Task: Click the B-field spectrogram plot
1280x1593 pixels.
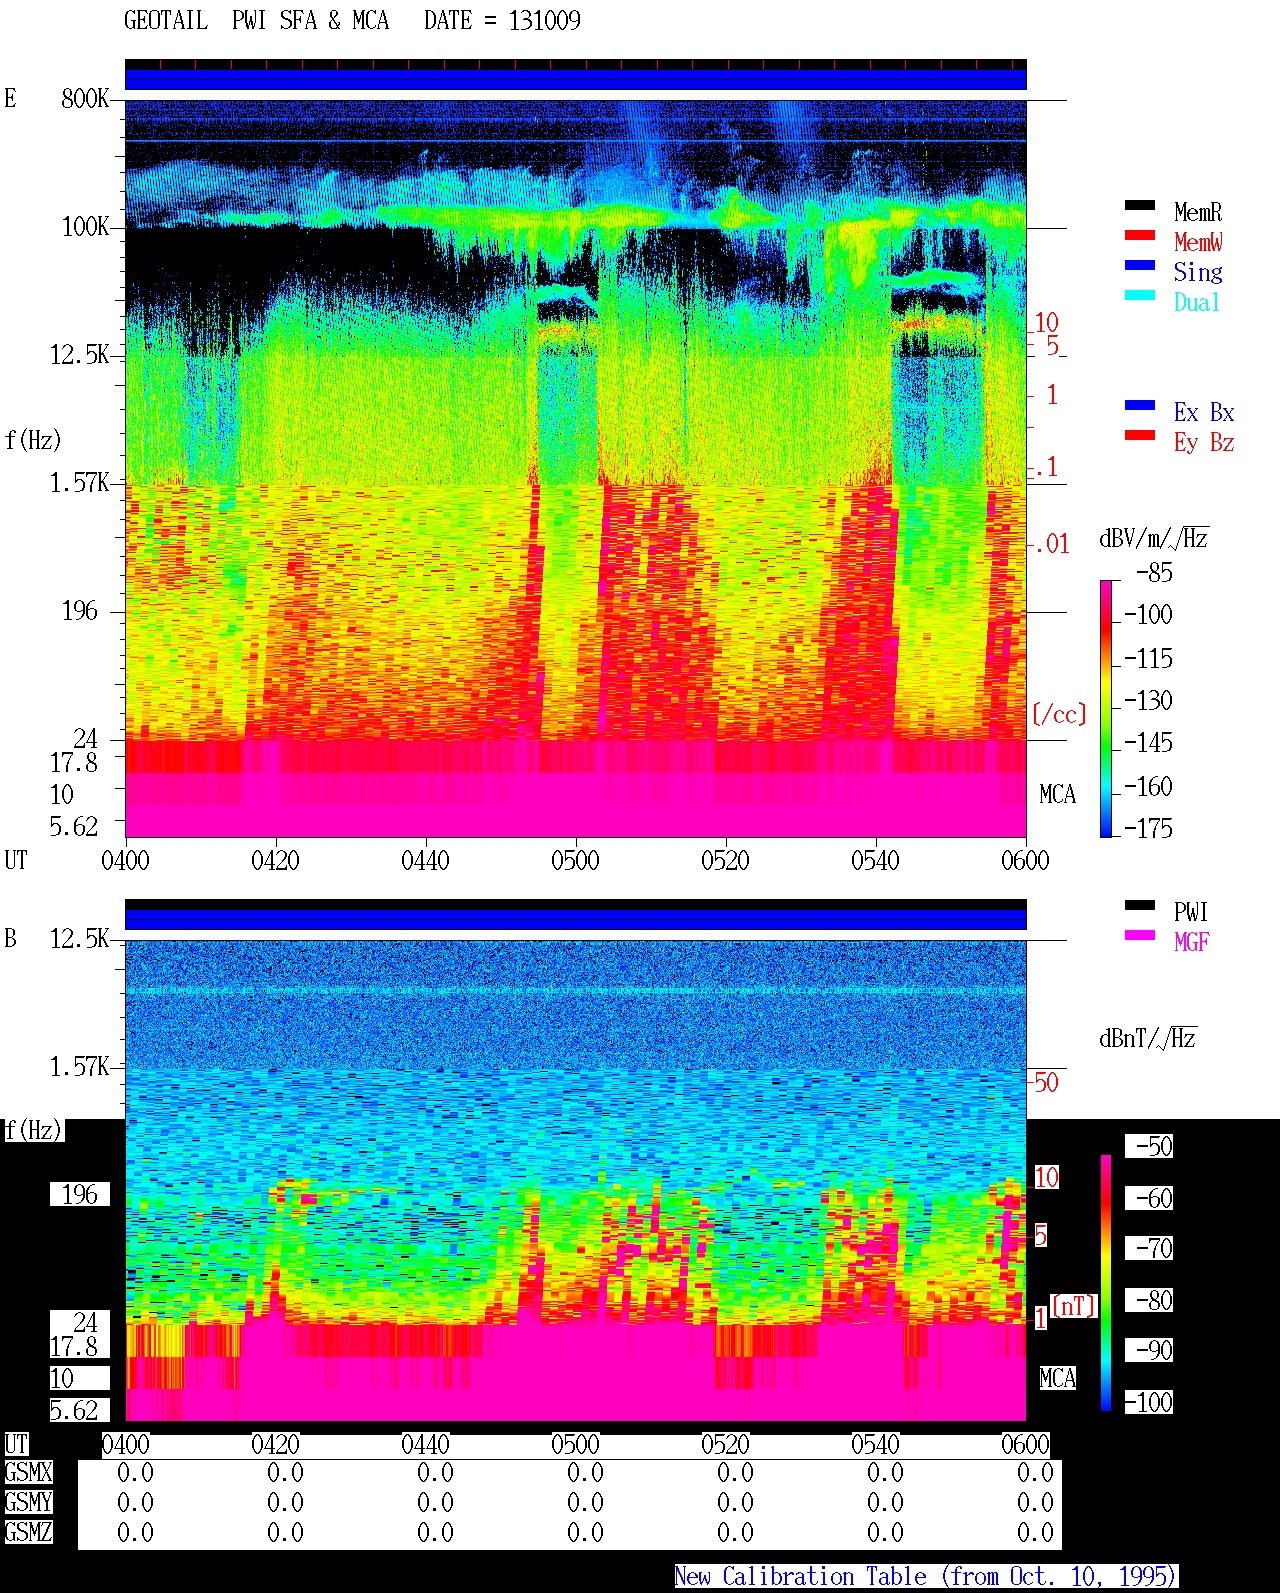Action: 576,1180
